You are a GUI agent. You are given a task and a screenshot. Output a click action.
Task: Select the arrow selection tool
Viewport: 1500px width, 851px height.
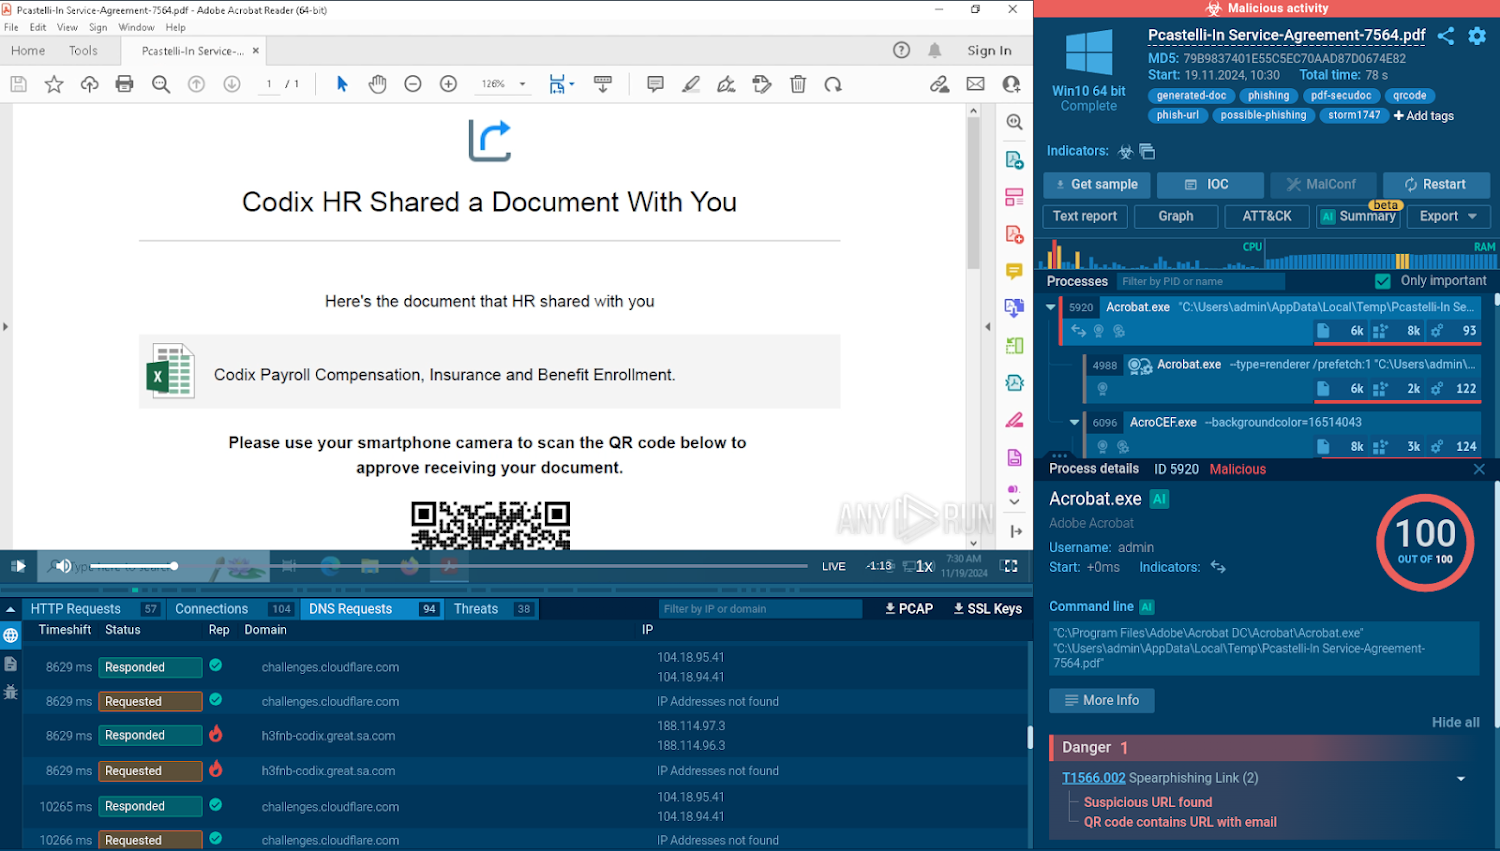[342, 84]
